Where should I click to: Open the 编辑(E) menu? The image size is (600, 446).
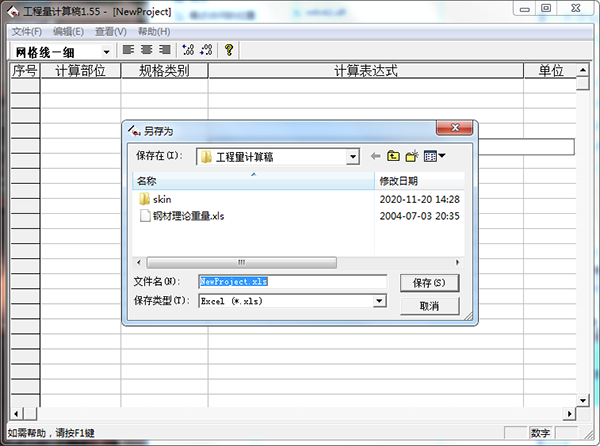pos(68,32)
